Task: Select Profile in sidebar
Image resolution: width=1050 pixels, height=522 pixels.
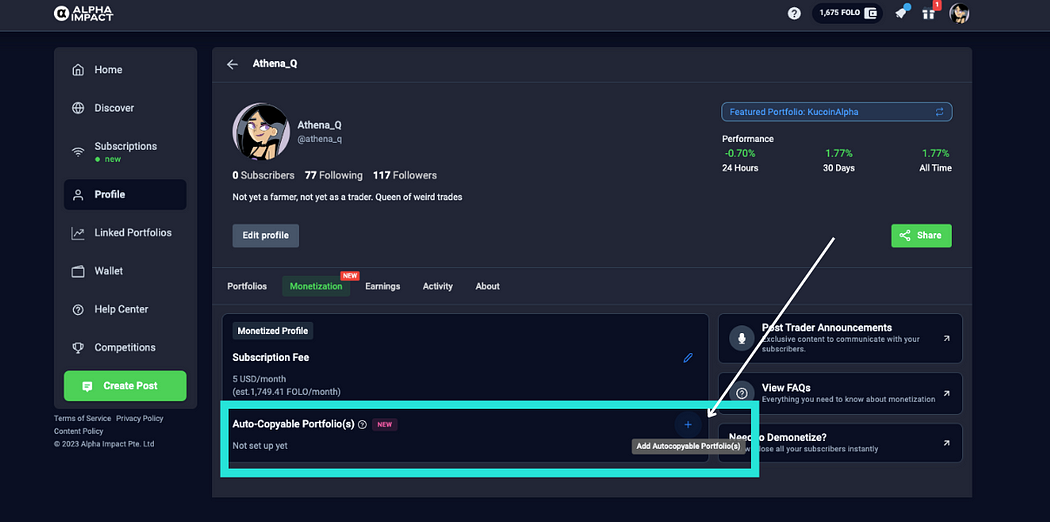Action: point(125,195)
